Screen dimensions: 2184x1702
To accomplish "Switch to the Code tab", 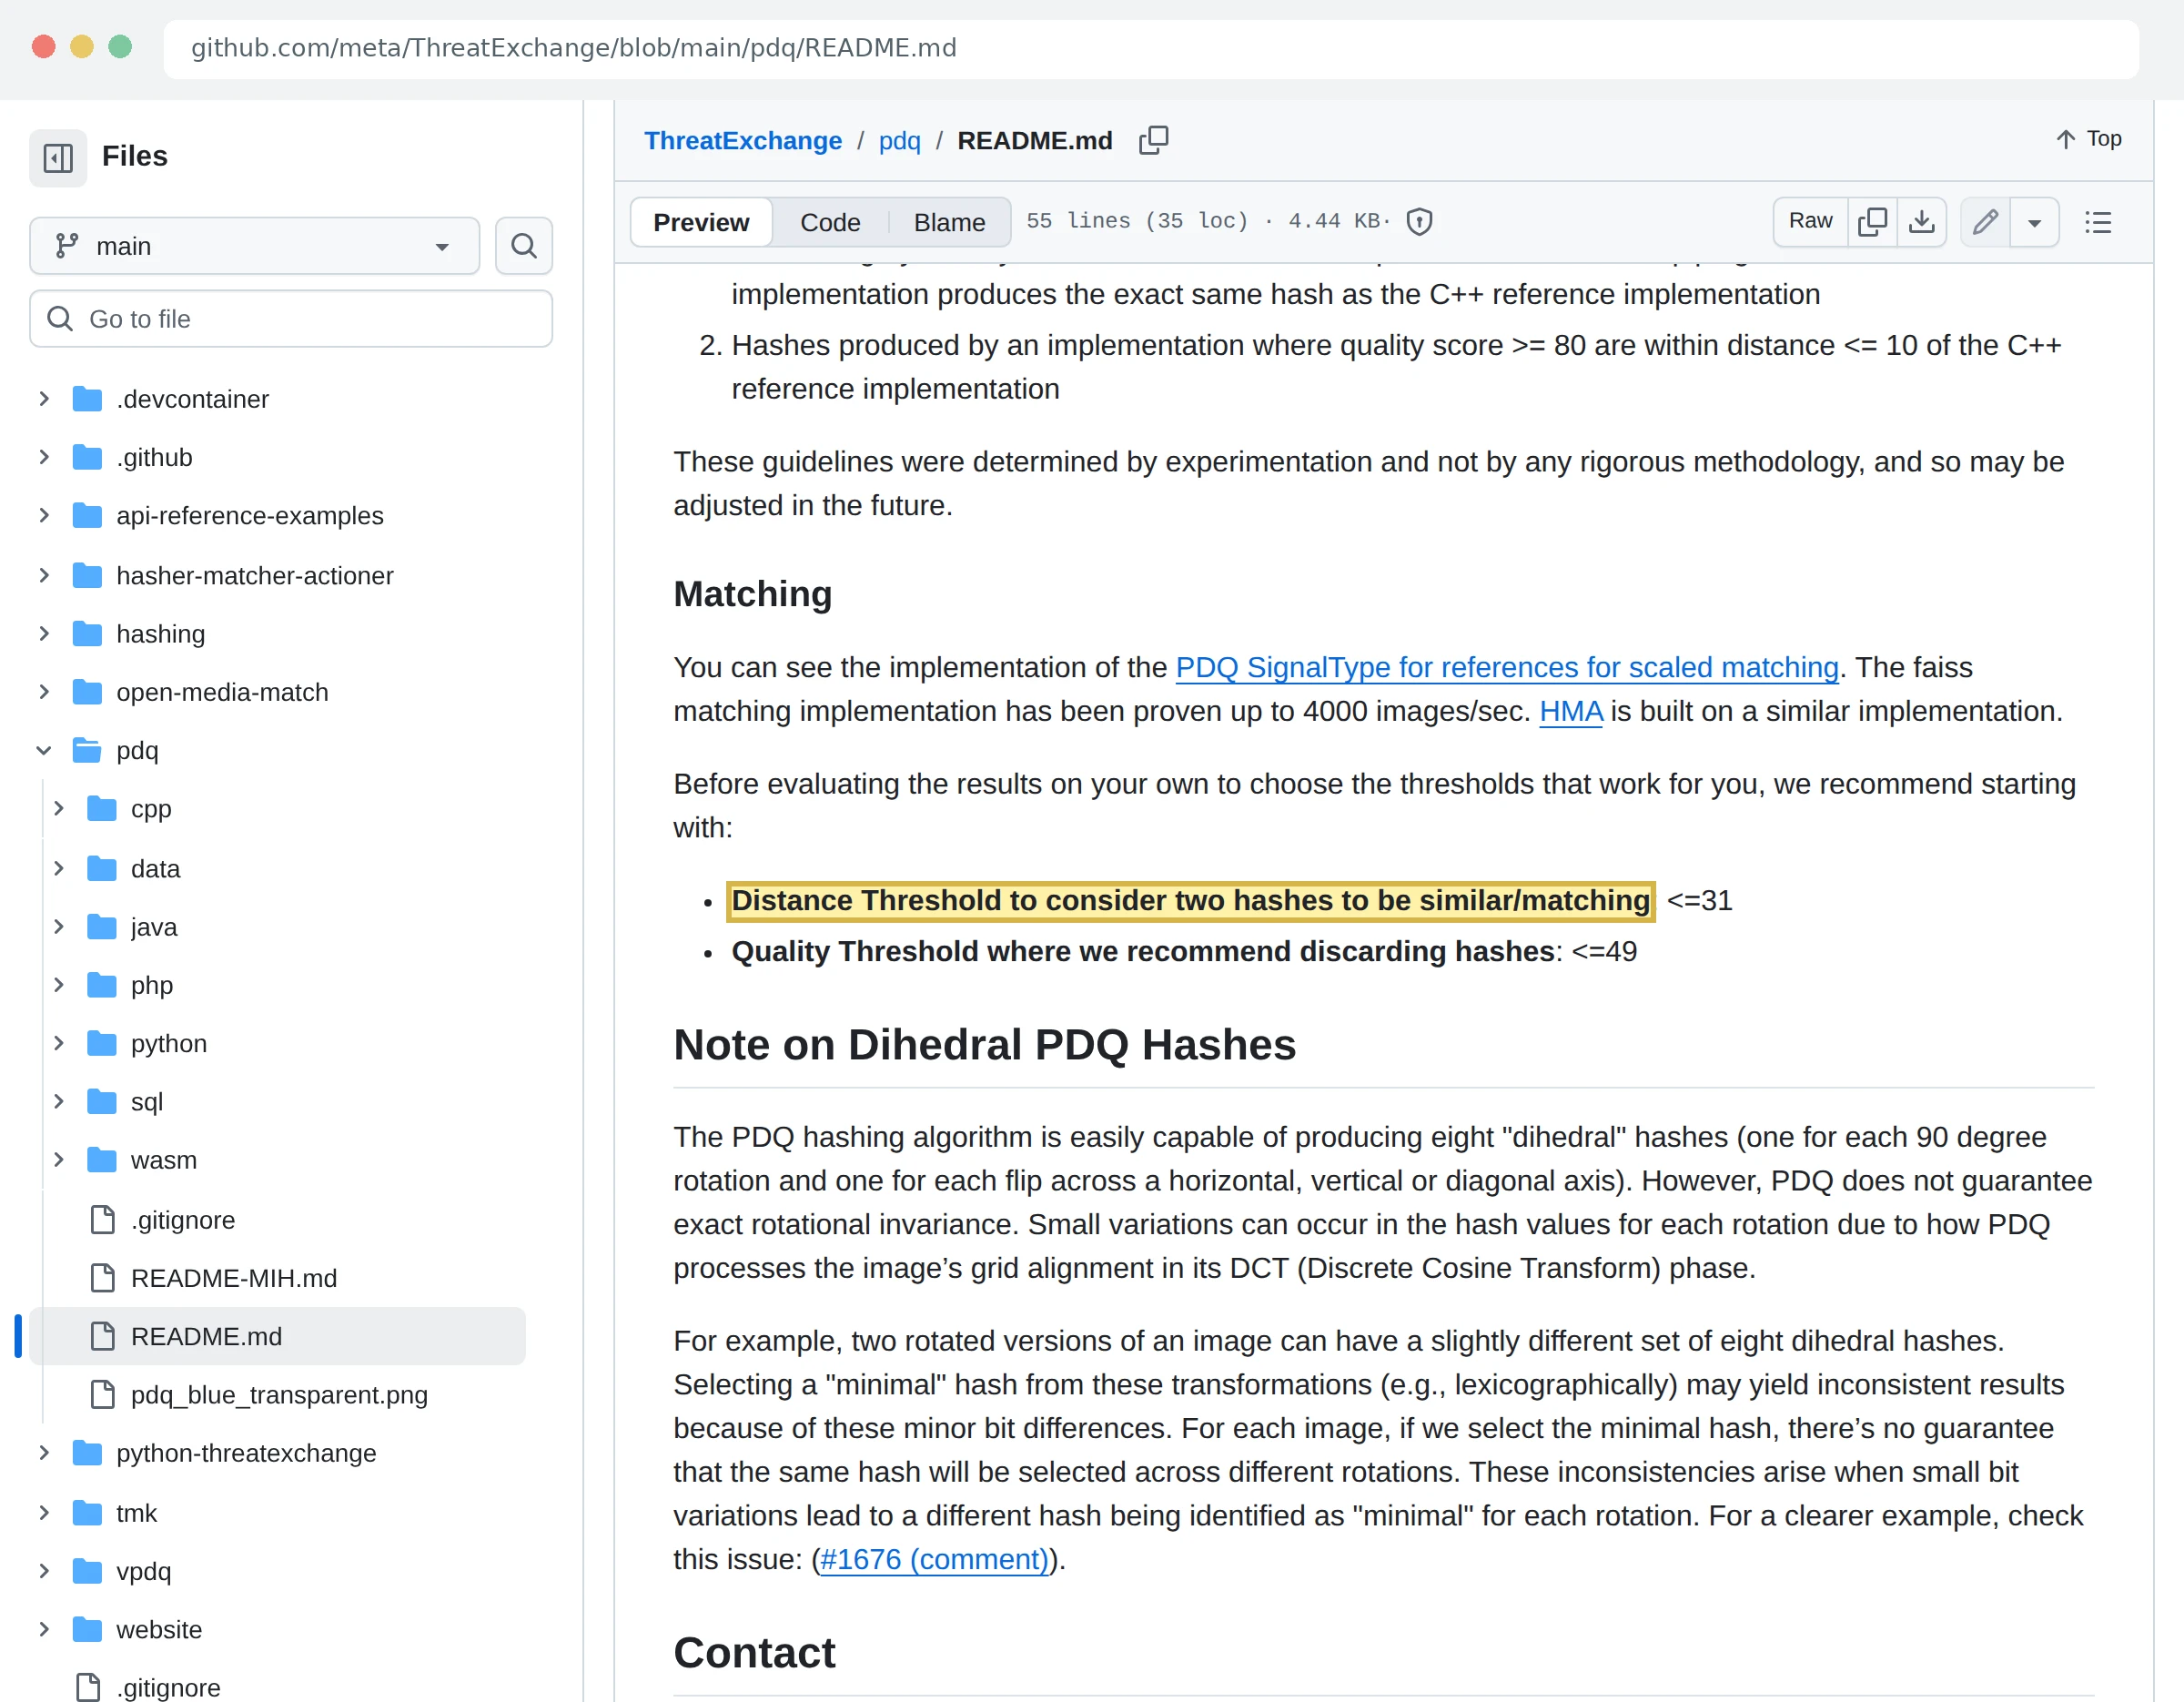I will click(830, 222).
